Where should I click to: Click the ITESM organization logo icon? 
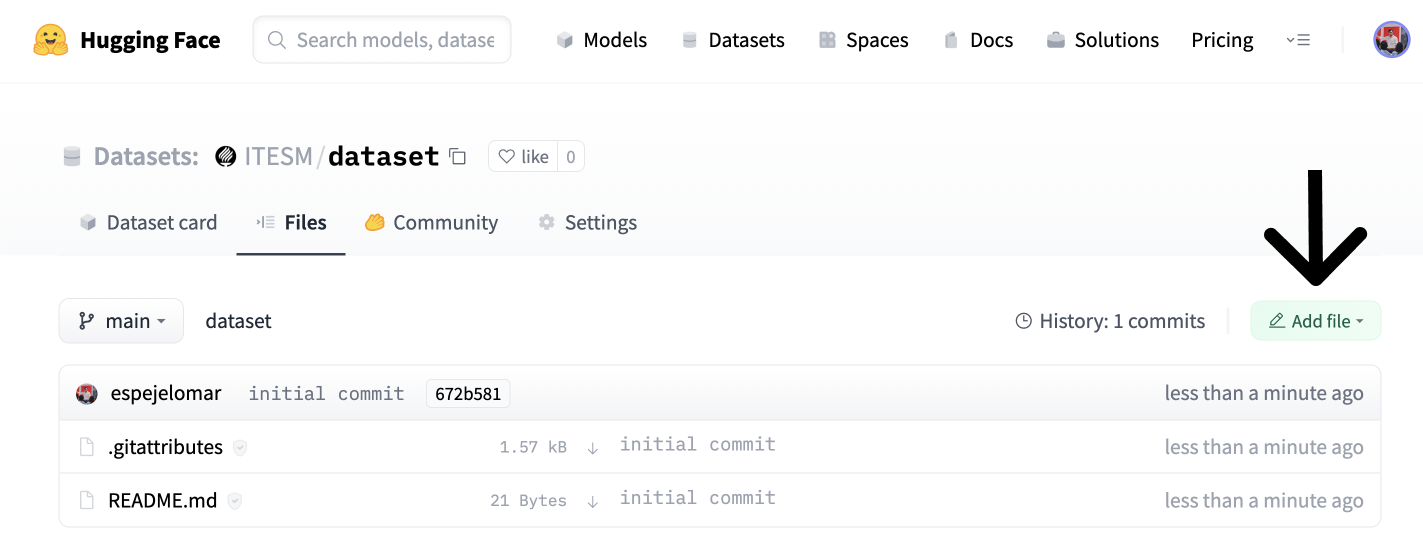coord(226,156)
